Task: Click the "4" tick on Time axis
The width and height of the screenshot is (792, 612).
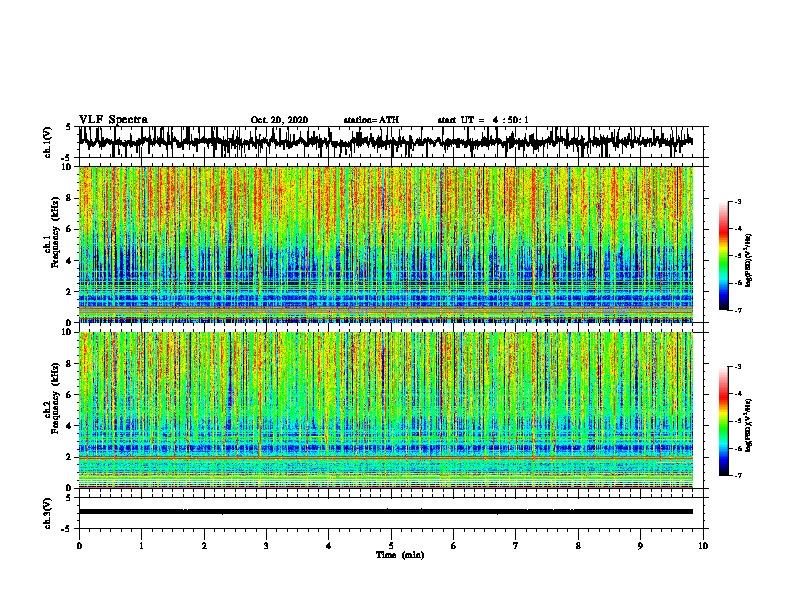Action: tap(329, 546)
